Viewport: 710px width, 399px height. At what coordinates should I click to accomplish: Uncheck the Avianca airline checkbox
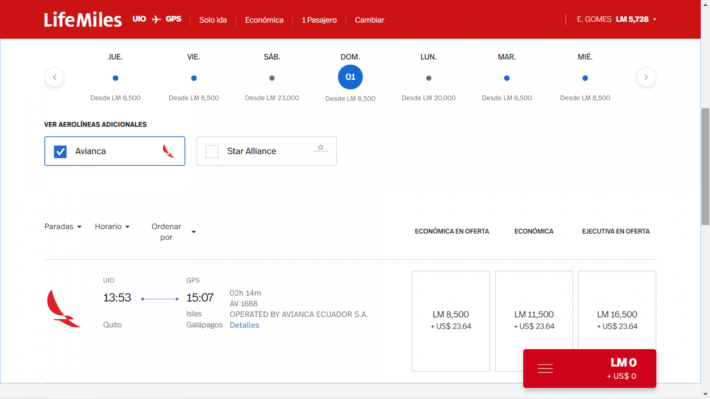[x=60, y=151]
